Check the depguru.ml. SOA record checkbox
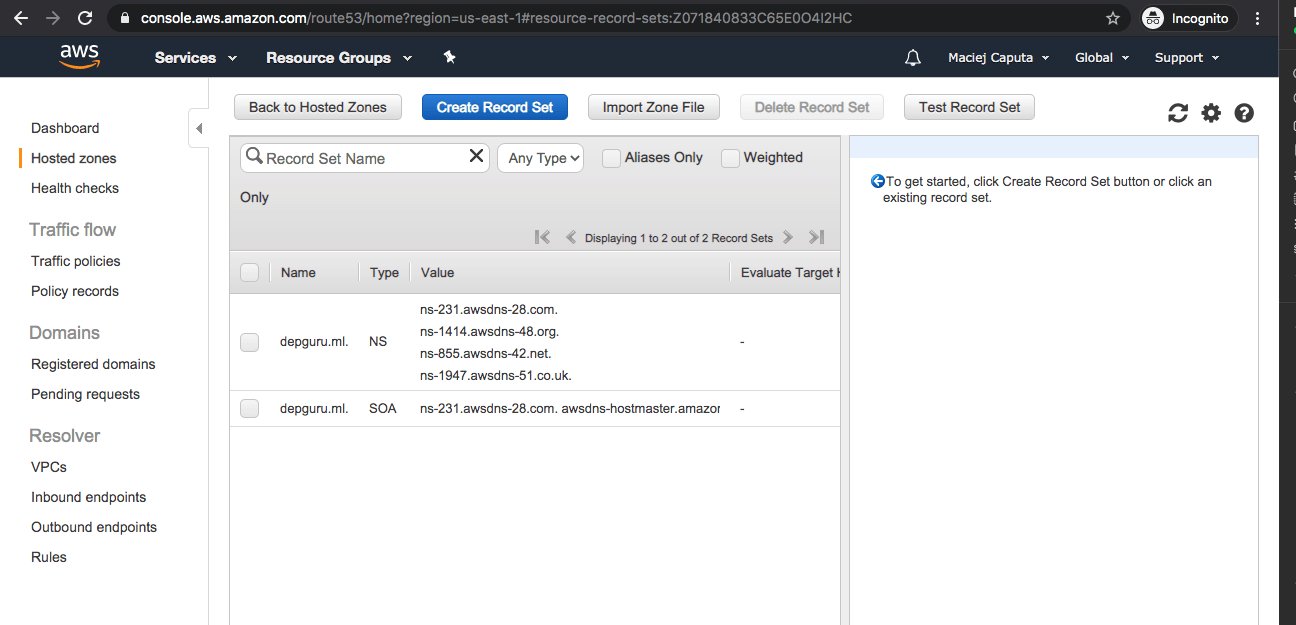This screenshot has width=1296, height=625. [x=250, y=408]
